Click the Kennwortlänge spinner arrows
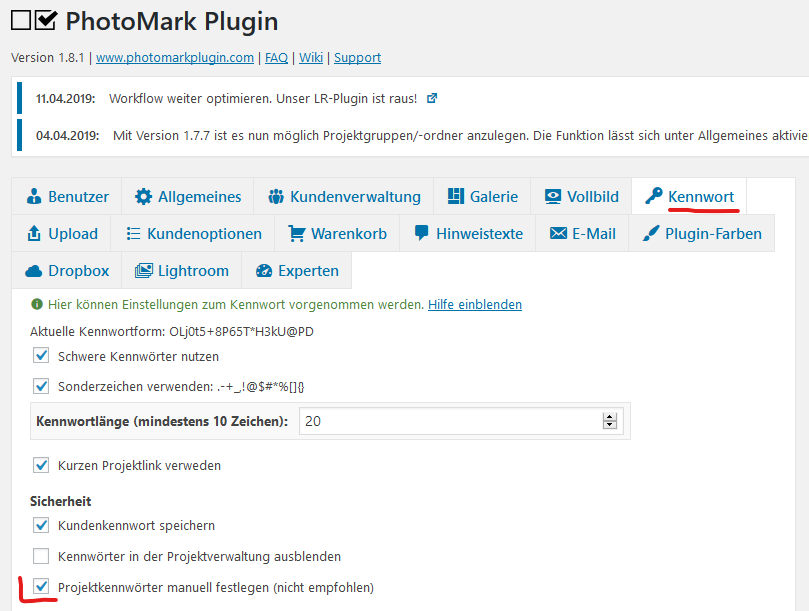 (609, 422)
